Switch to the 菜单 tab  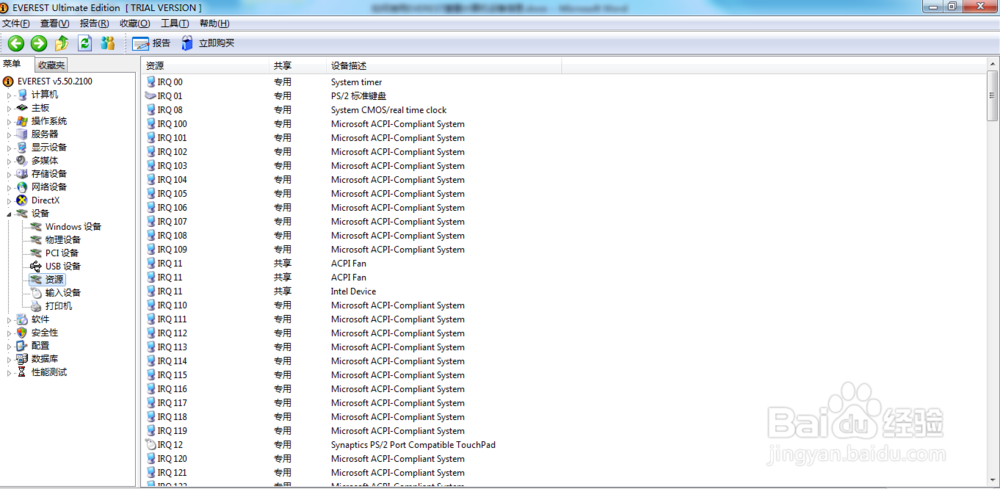(12, 64)
